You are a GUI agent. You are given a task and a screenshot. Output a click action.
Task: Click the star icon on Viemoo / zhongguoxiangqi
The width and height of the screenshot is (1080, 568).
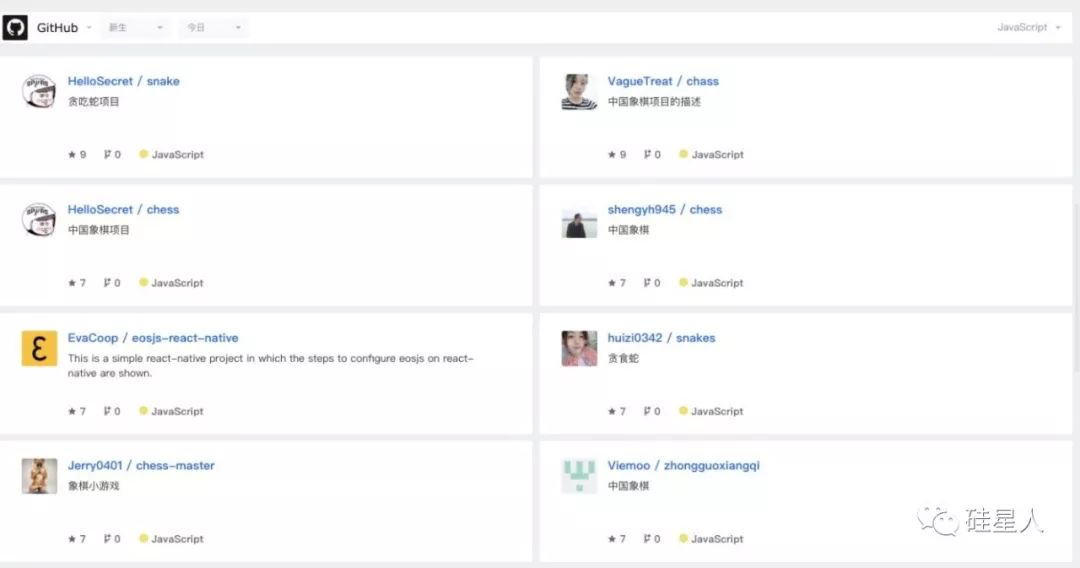pyautogui.click(x=612, y=538)
